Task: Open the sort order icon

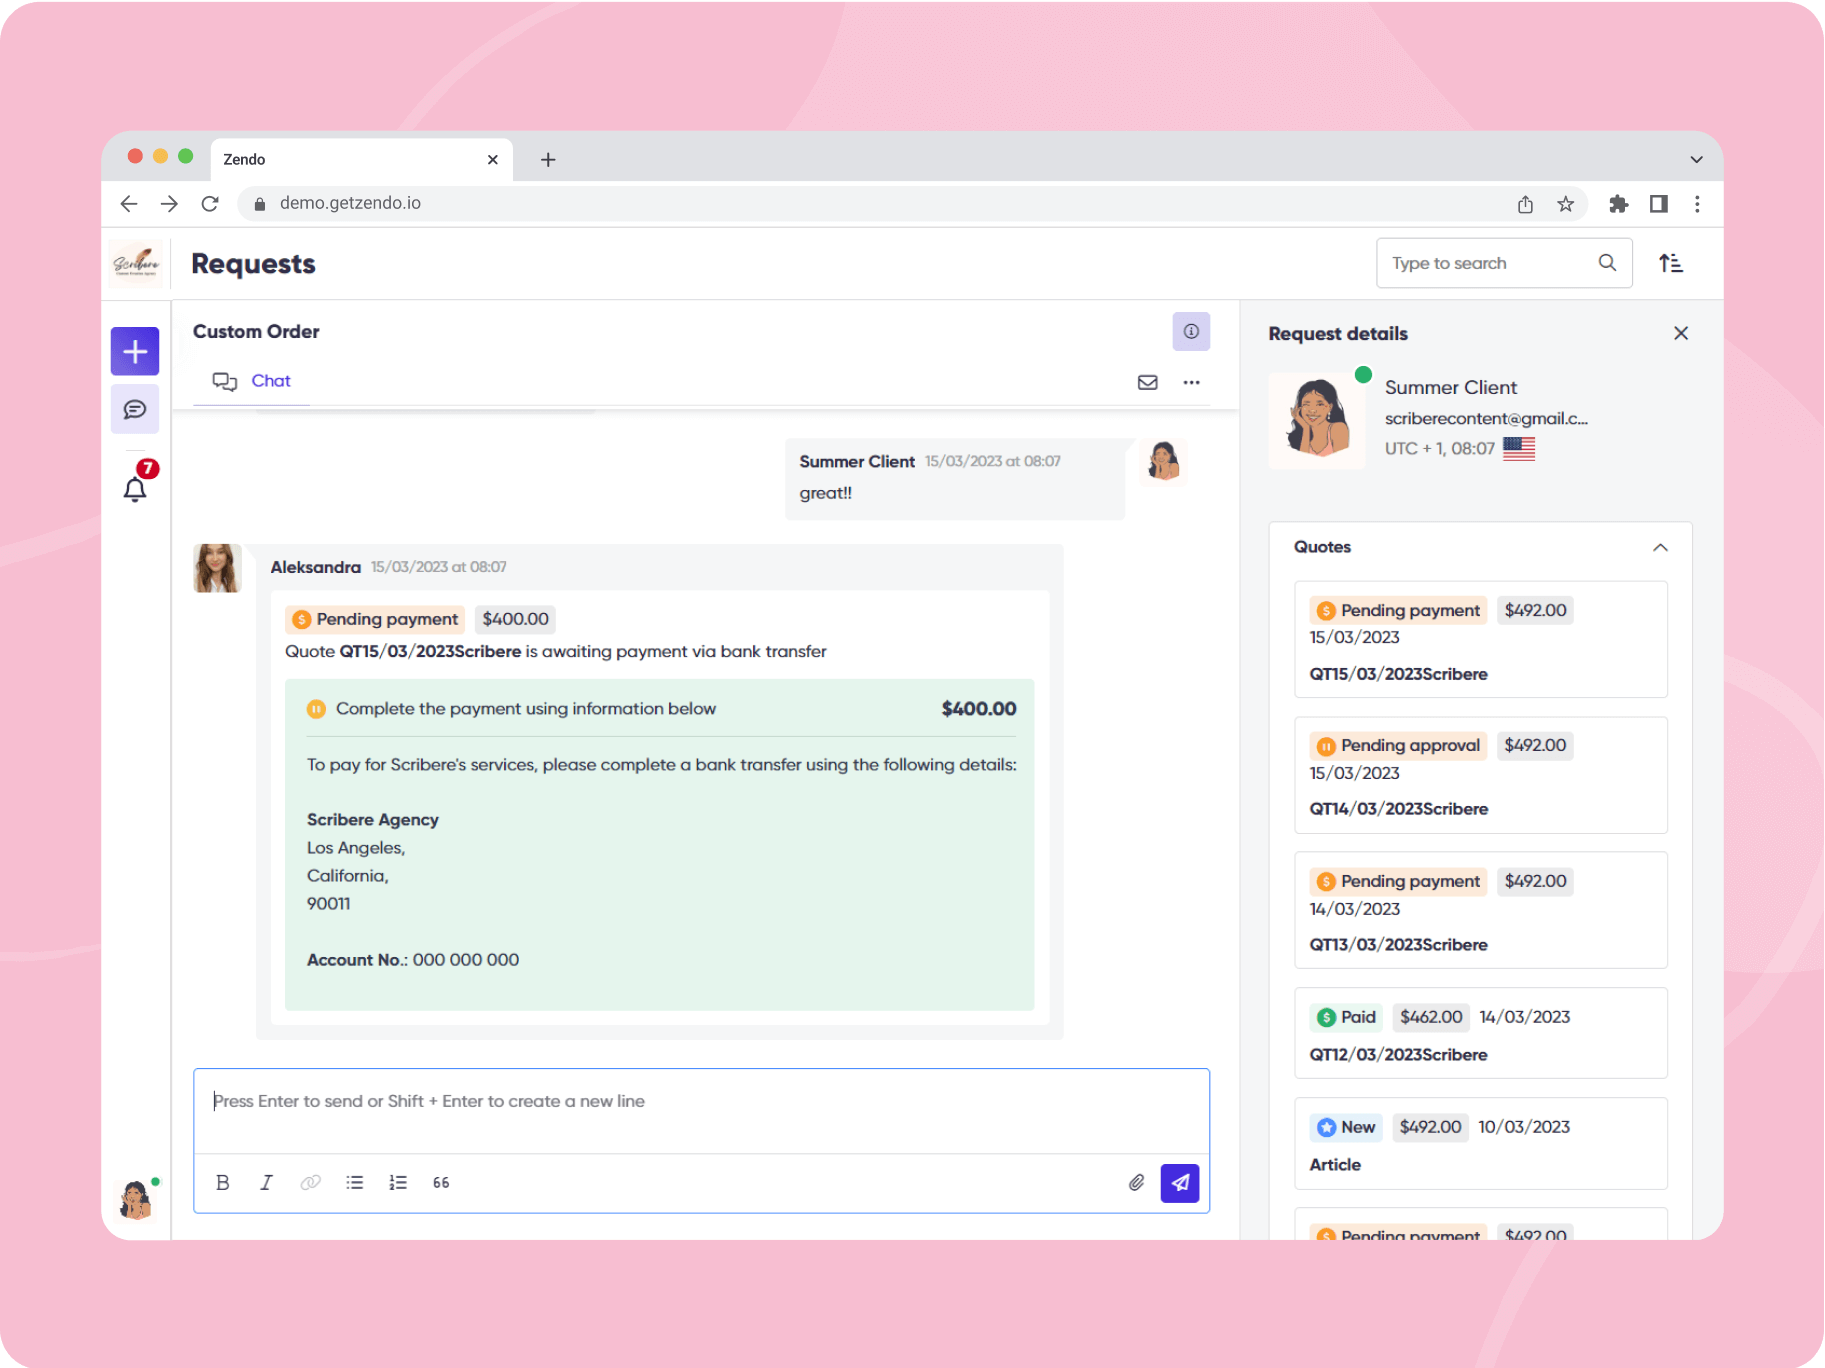Action: click(x=1671, y=263)
